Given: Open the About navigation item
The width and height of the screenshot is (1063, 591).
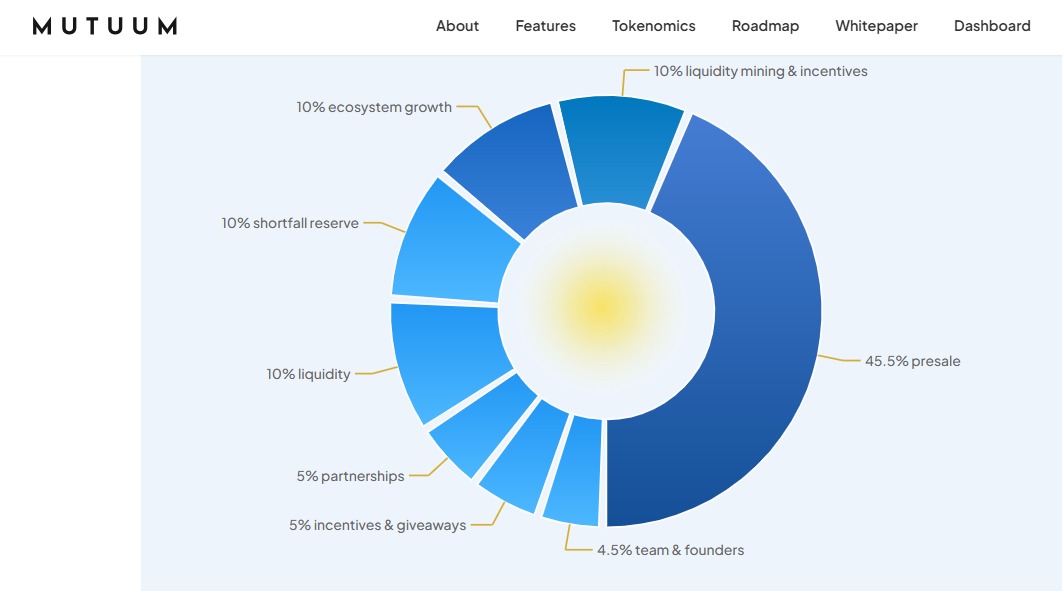Looking at the screenshot, I should click(456, 26).
